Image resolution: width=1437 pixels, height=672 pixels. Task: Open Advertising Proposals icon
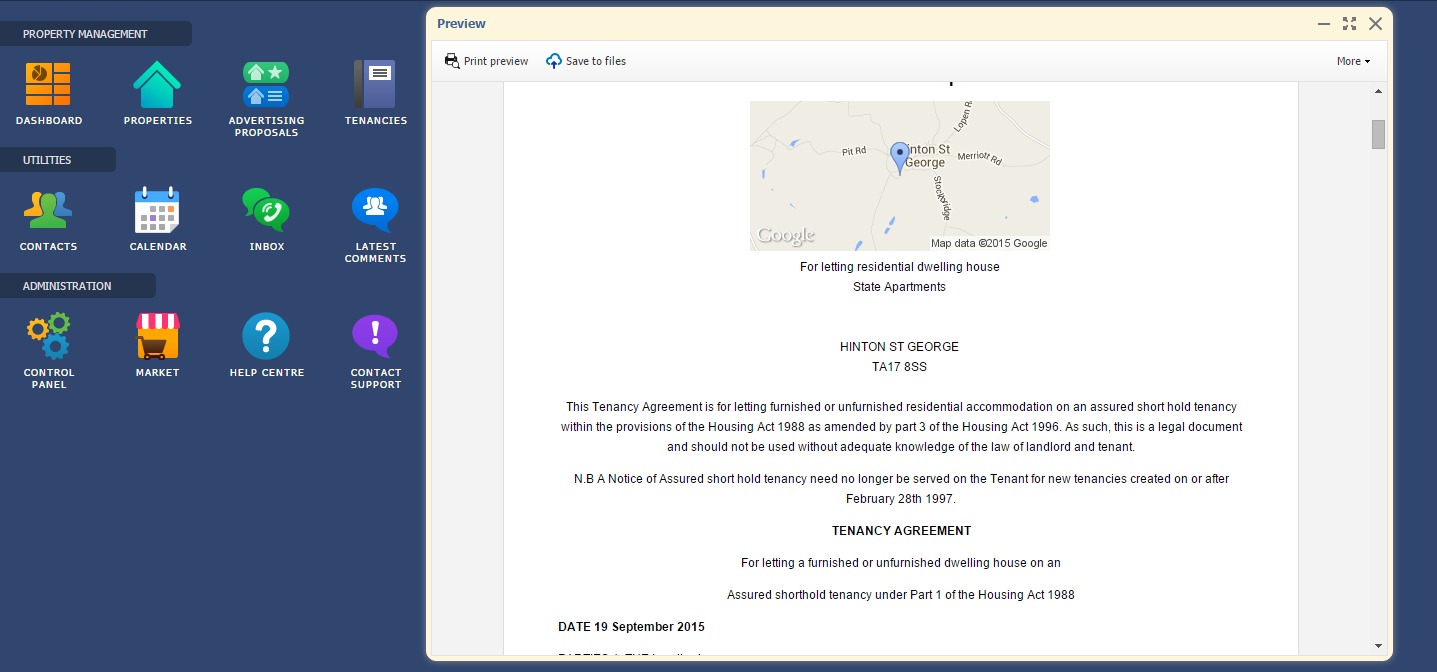266,85
